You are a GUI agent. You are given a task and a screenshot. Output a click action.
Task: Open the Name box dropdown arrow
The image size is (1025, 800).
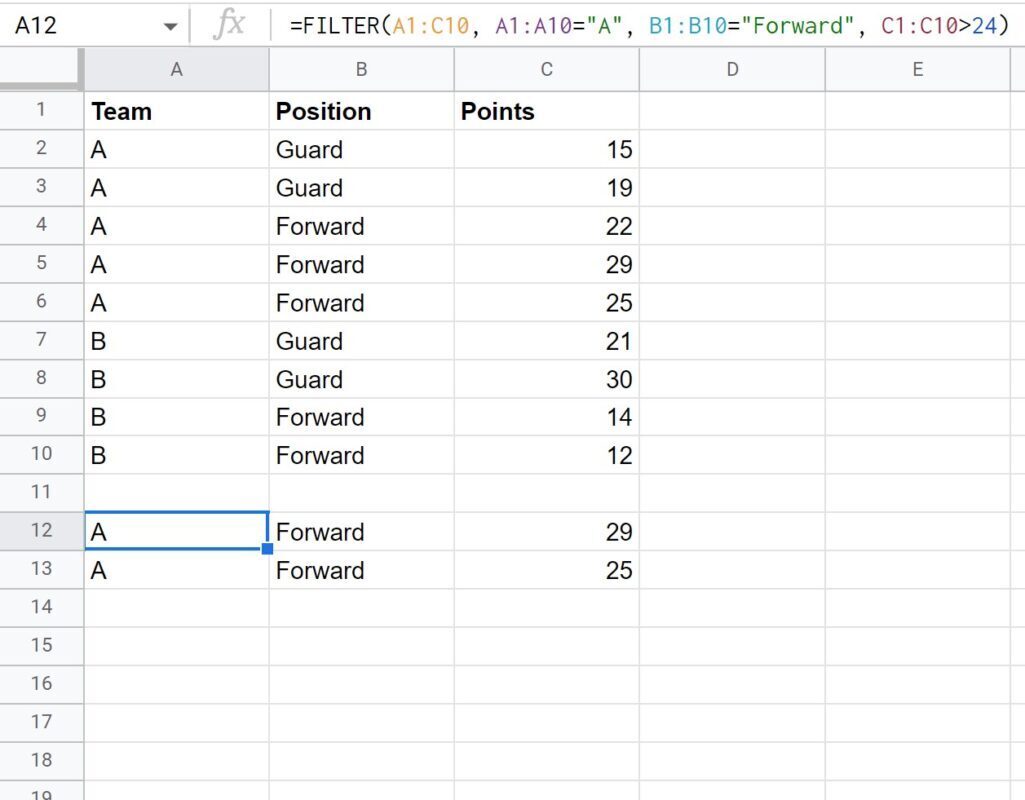[171, 27]
